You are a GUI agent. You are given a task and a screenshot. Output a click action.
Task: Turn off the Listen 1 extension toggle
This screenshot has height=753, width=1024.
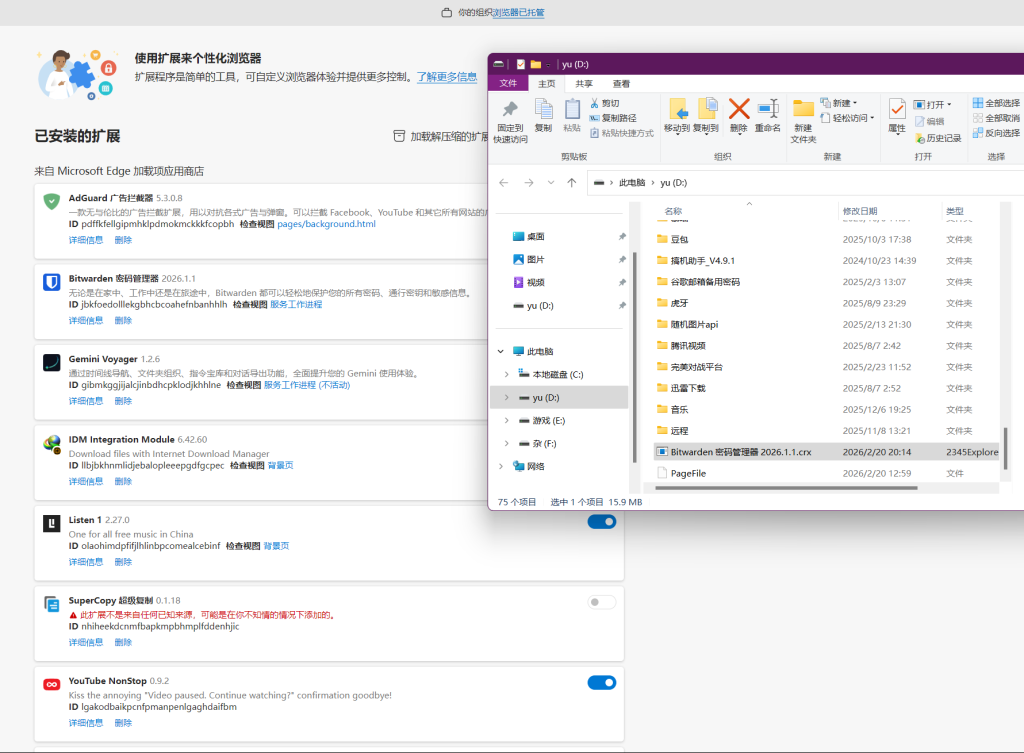click(601, 521)
